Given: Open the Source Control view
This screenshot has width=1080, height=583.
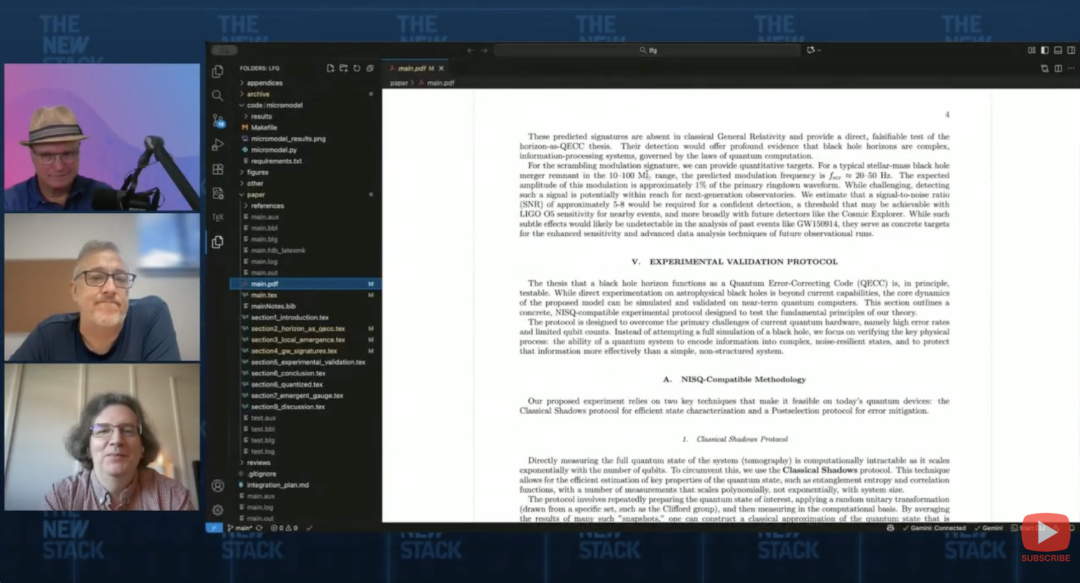Looking at the screenshot, I should pyautogui.click(x=217, y=120).
